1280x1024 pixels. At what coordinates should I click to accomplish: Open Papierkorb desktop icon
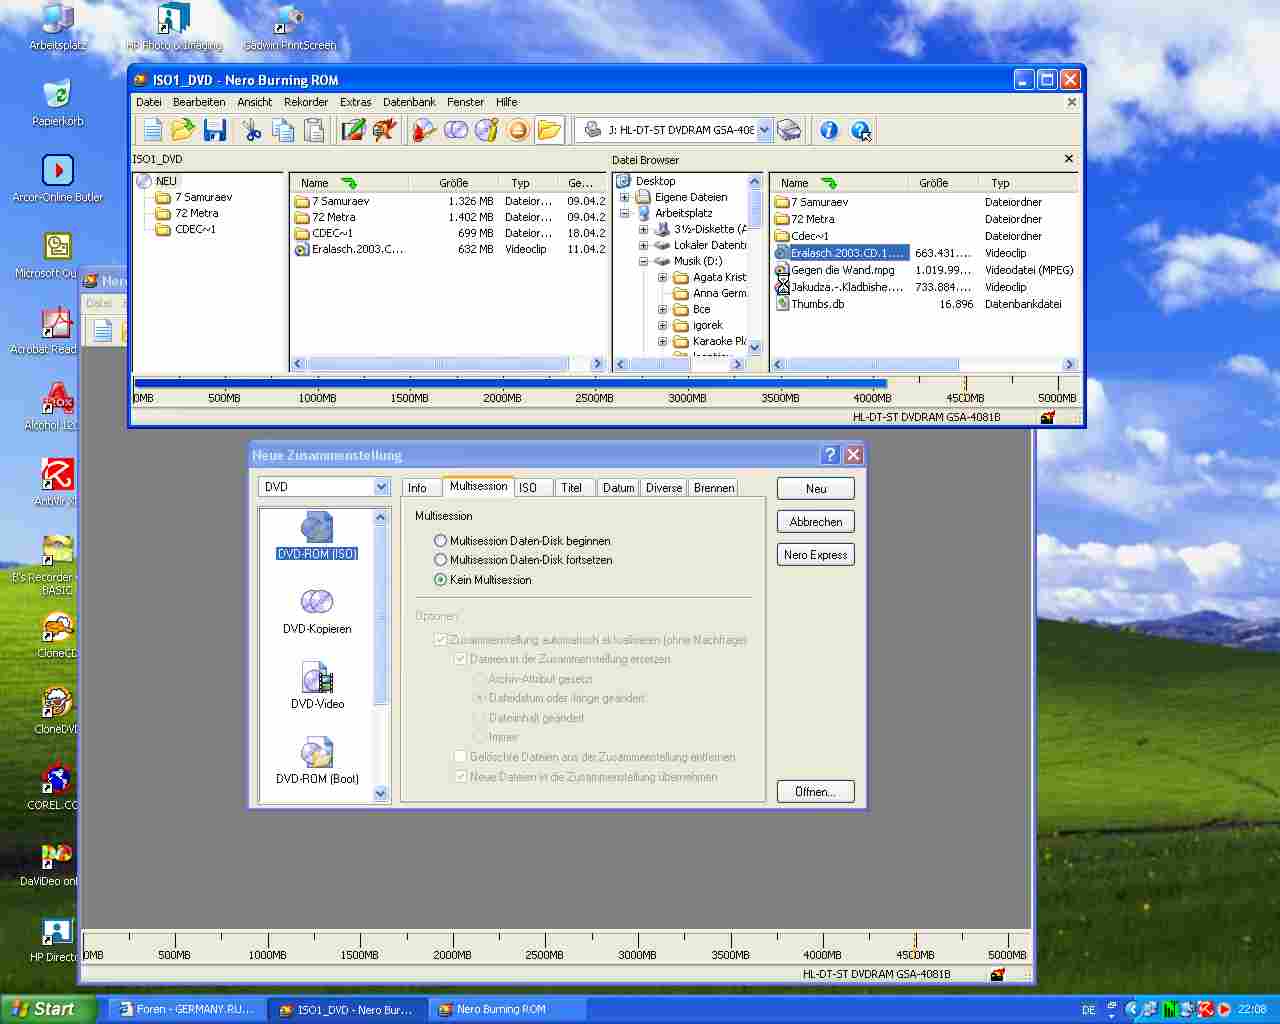[57, 104]
